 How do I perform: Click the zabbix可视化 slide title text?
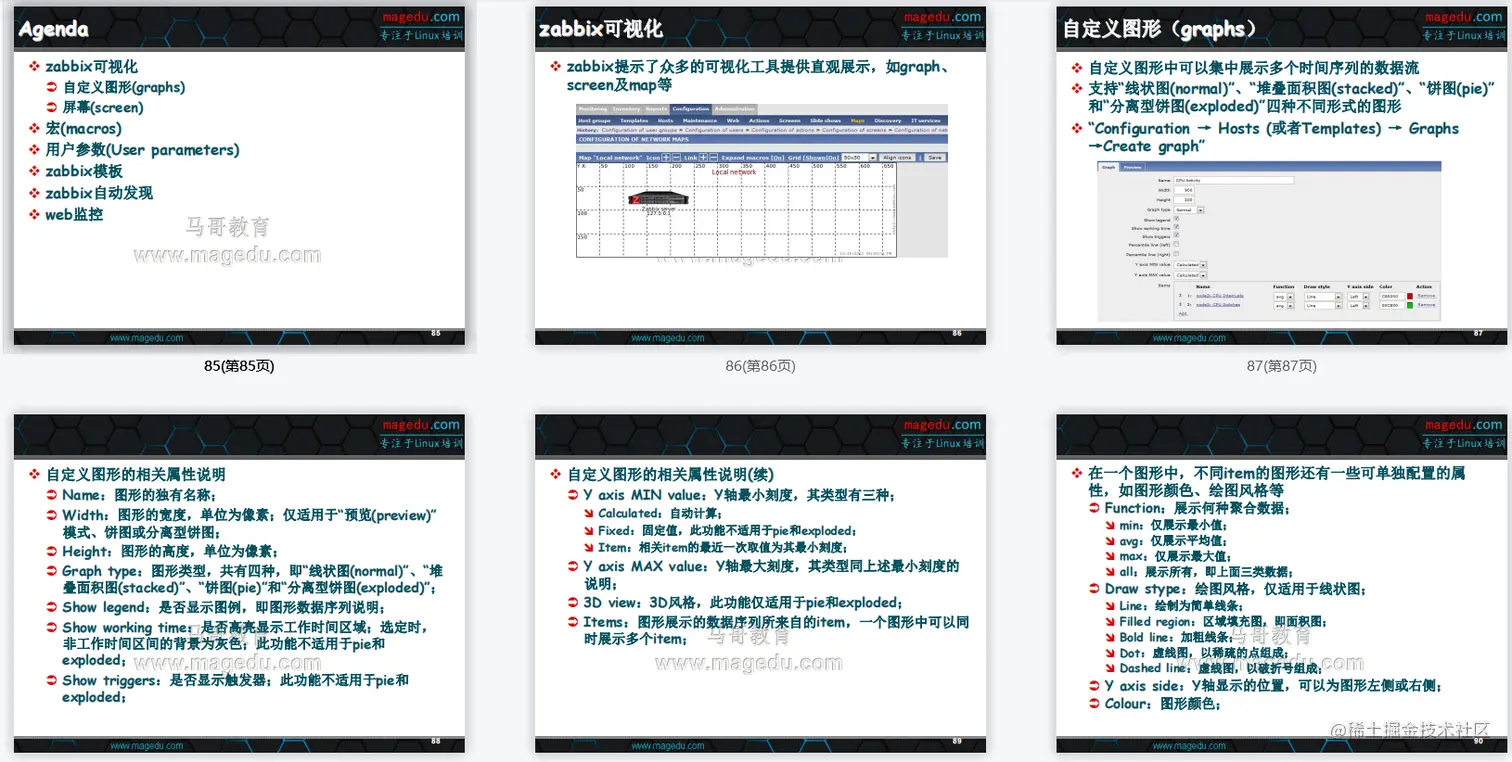(x=600, y=29)
